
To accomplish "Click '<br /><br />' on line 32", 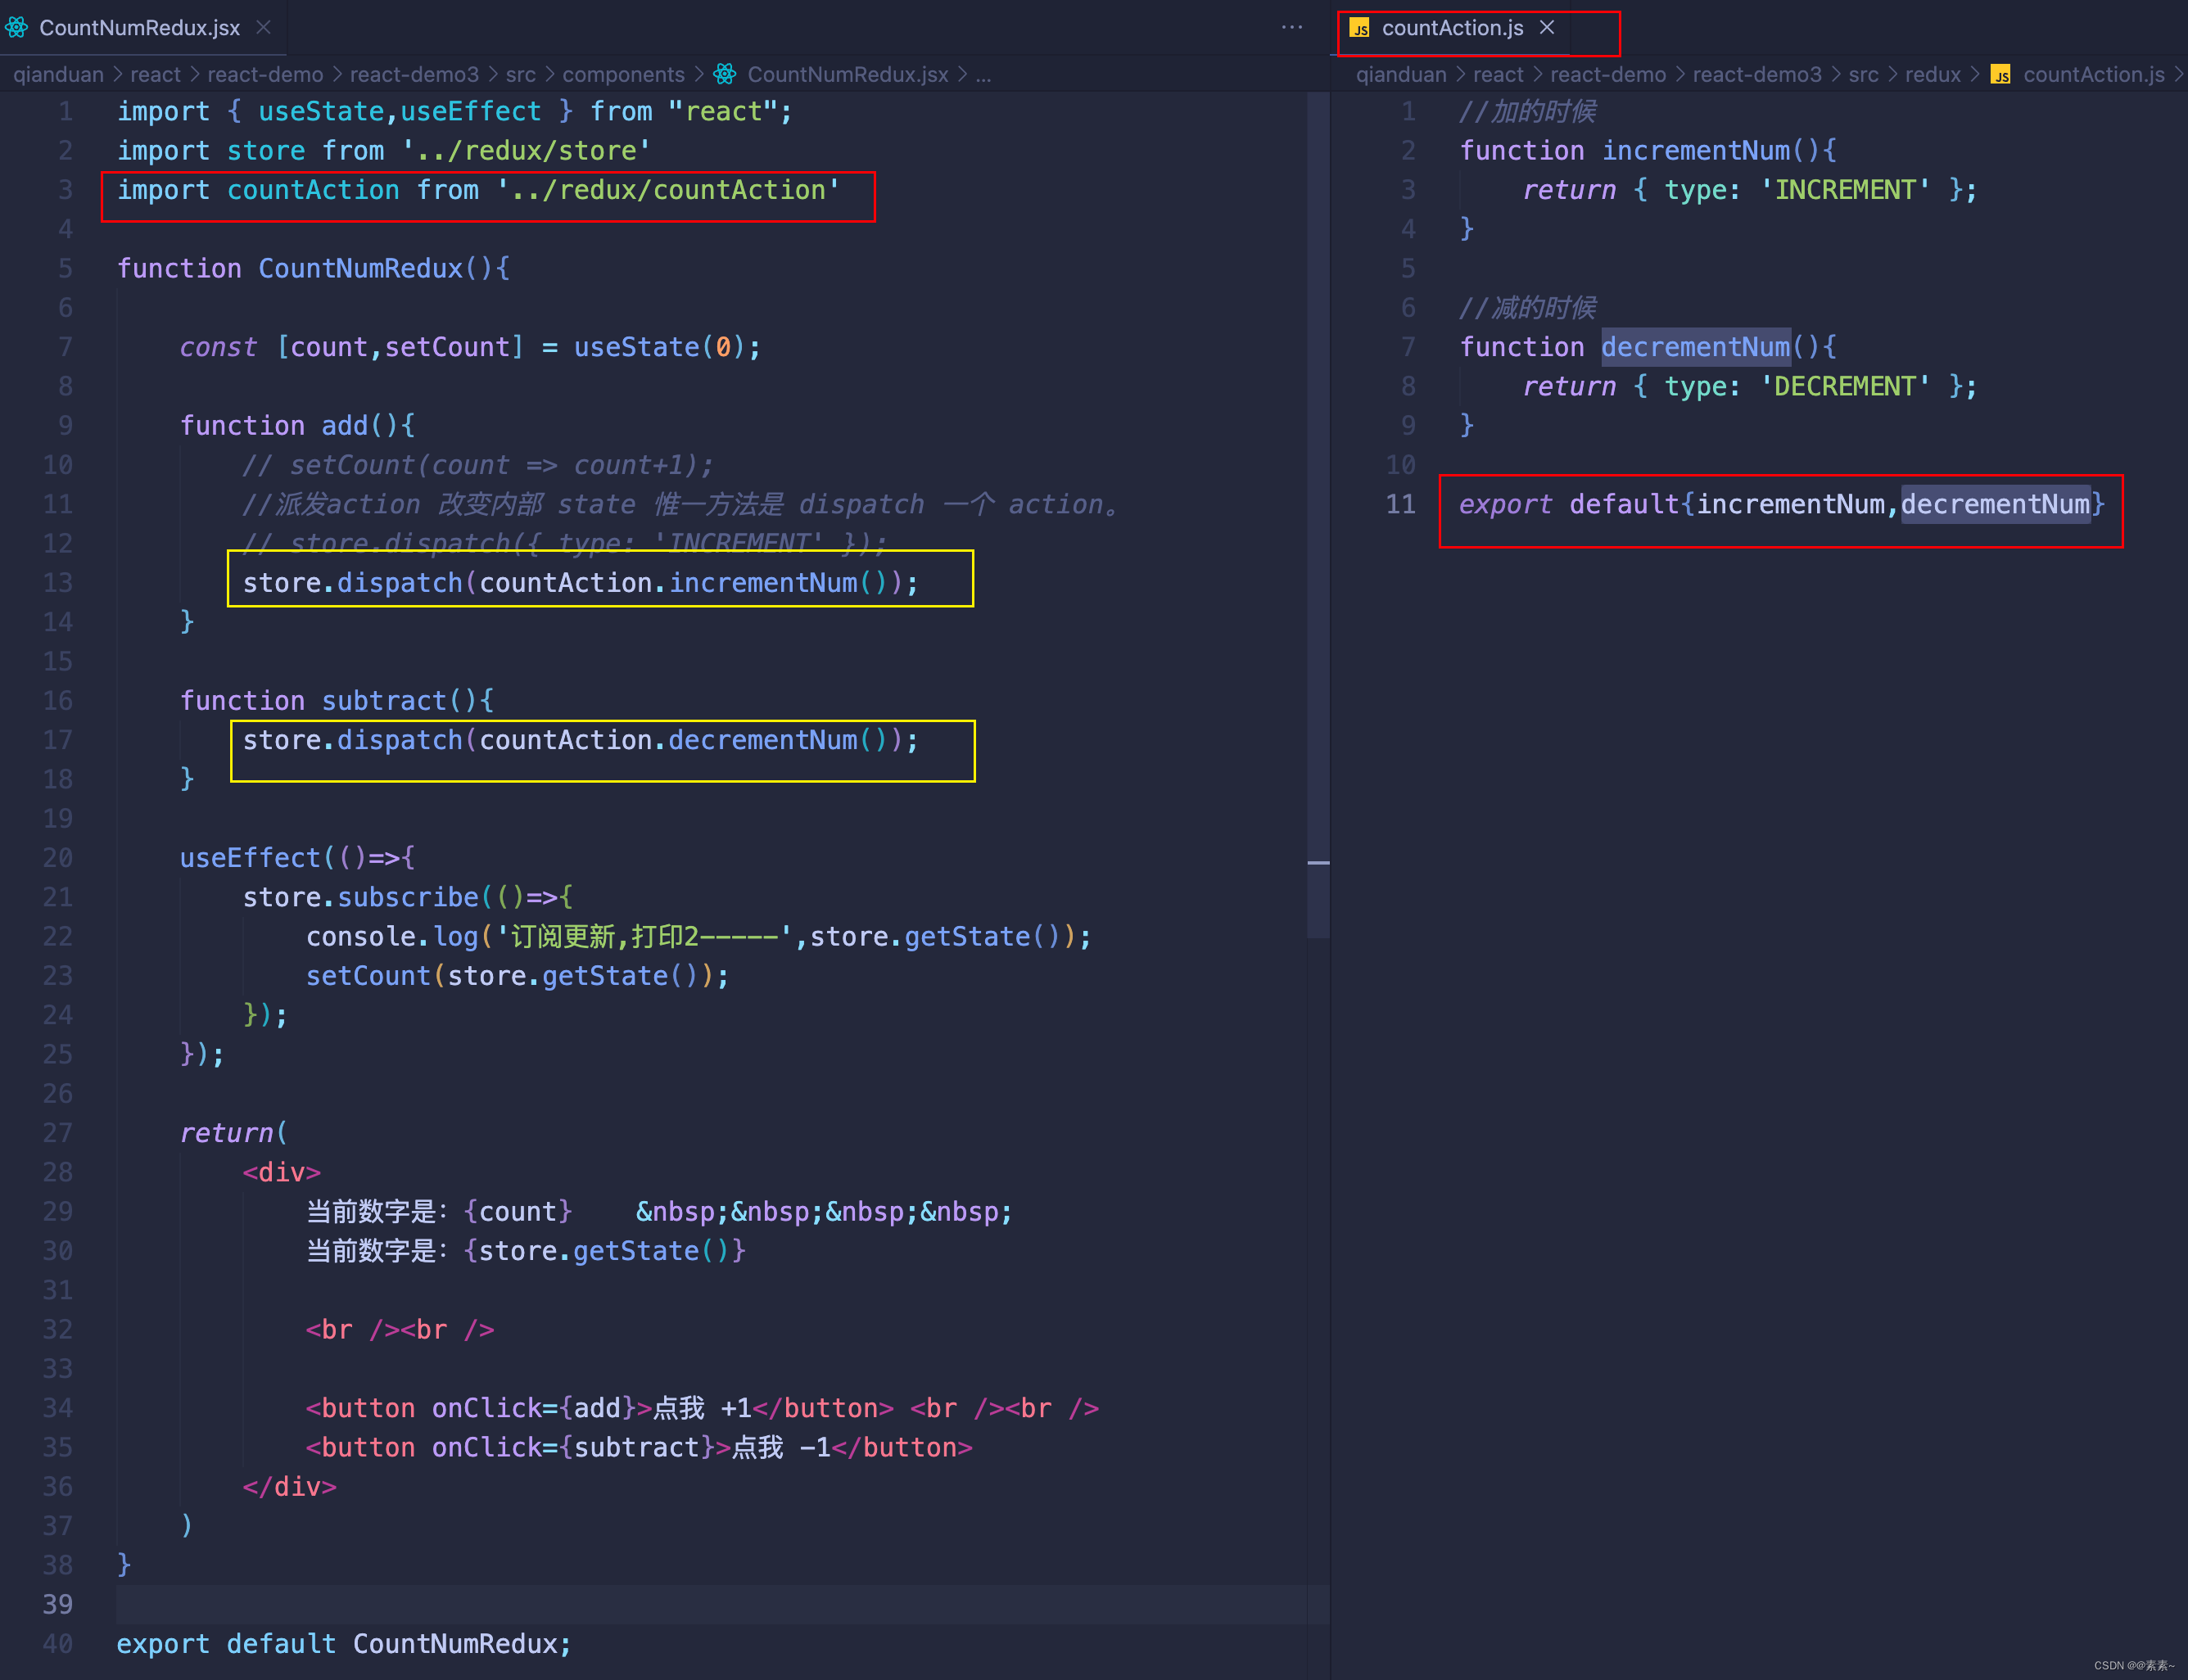I will [x=400, y=1330].
